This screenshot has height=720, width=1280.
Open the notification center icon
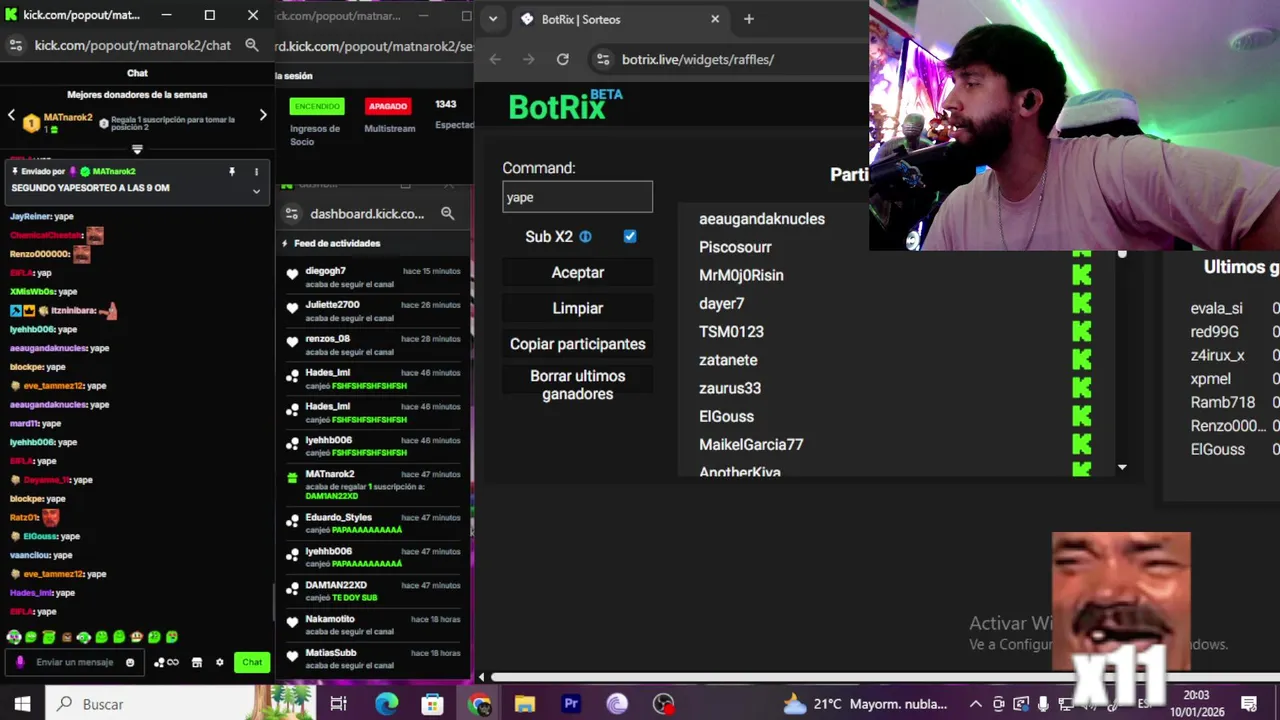(x=1248, y=704)
